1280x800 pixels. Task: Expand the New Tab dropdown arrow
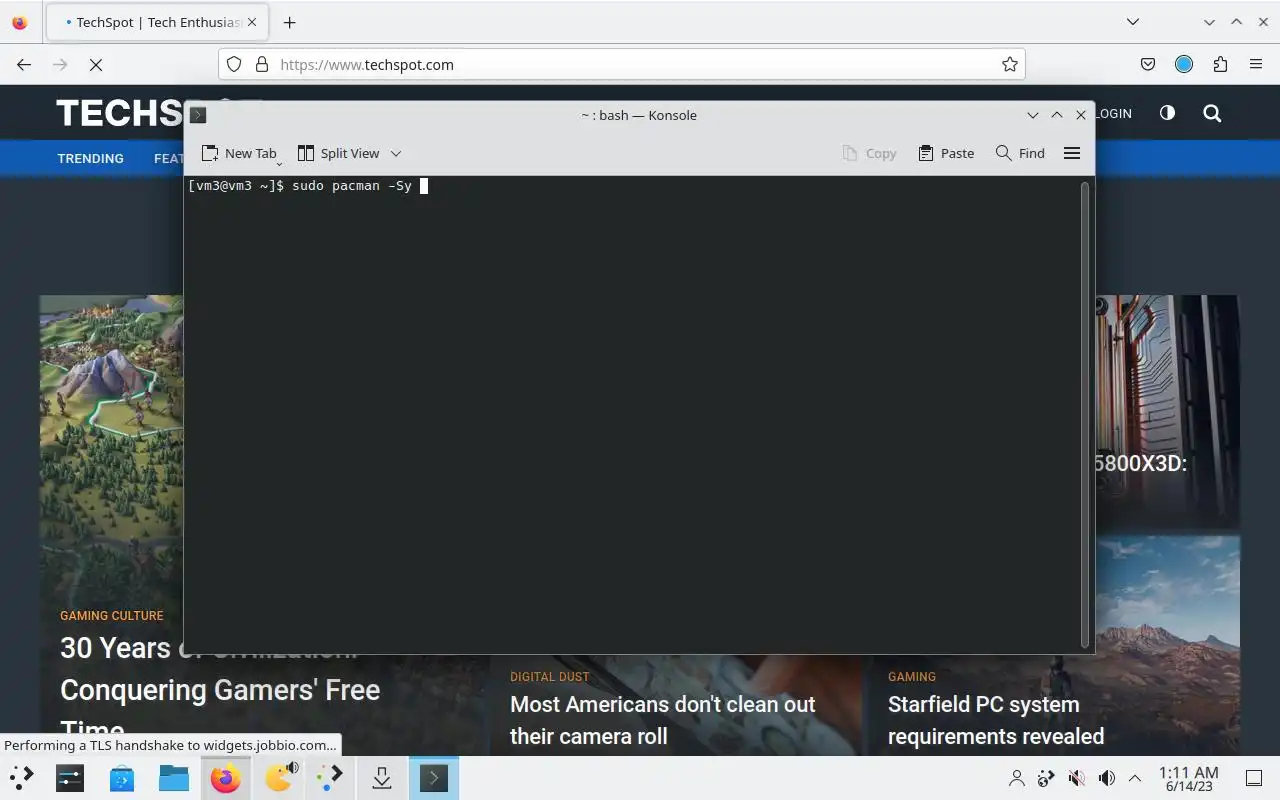tap(279, 162)
